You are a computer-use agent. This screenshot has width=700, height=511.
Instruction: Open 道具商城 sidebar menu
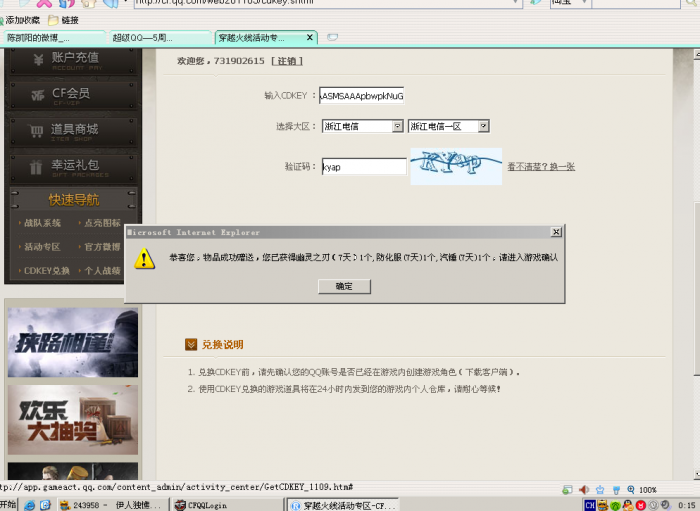(x=73, y=131)
